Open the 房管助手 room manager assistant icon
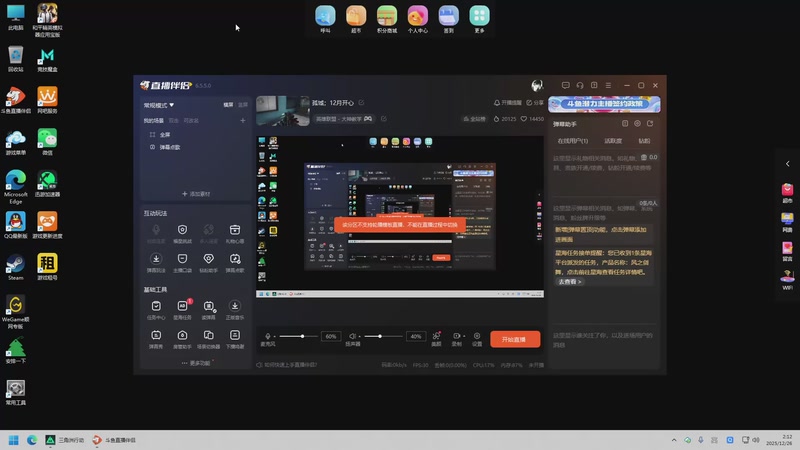The width and height of the screenshot is (800, 450). [x=182, y=339]
